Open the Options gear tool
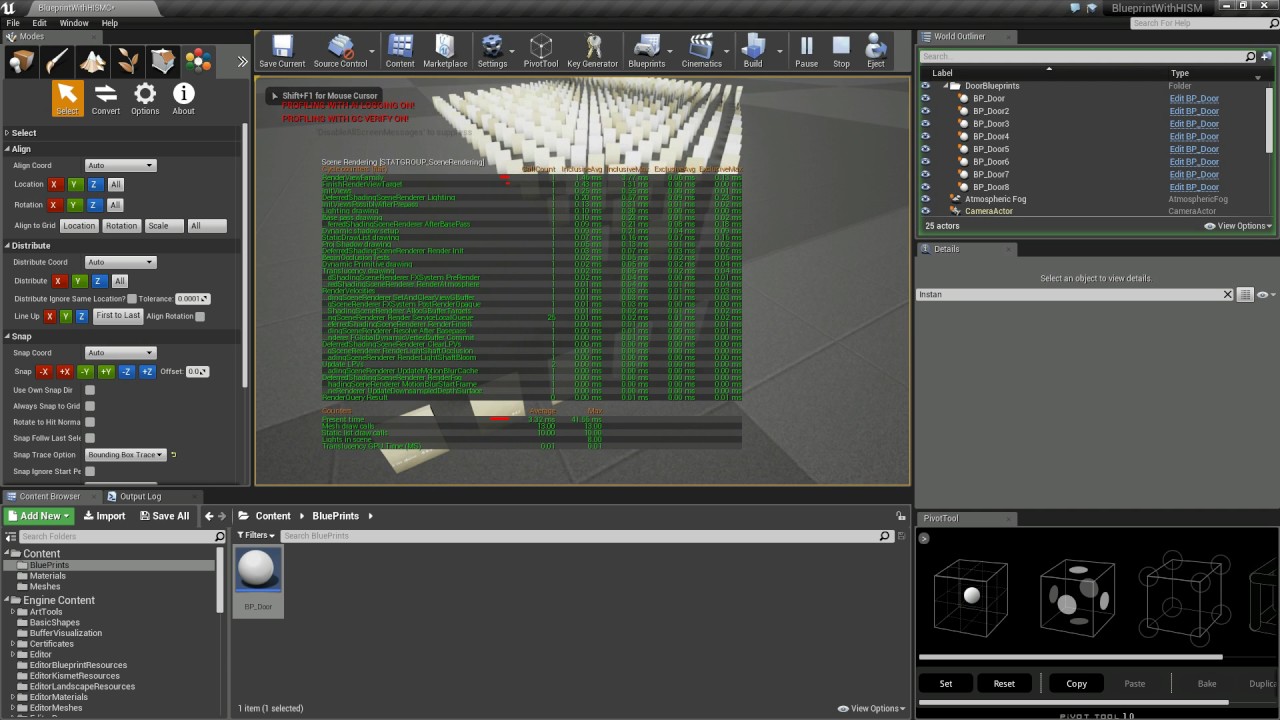This screenshot has width=1280, height=720. pyautogui.click(x=145, y=99)
